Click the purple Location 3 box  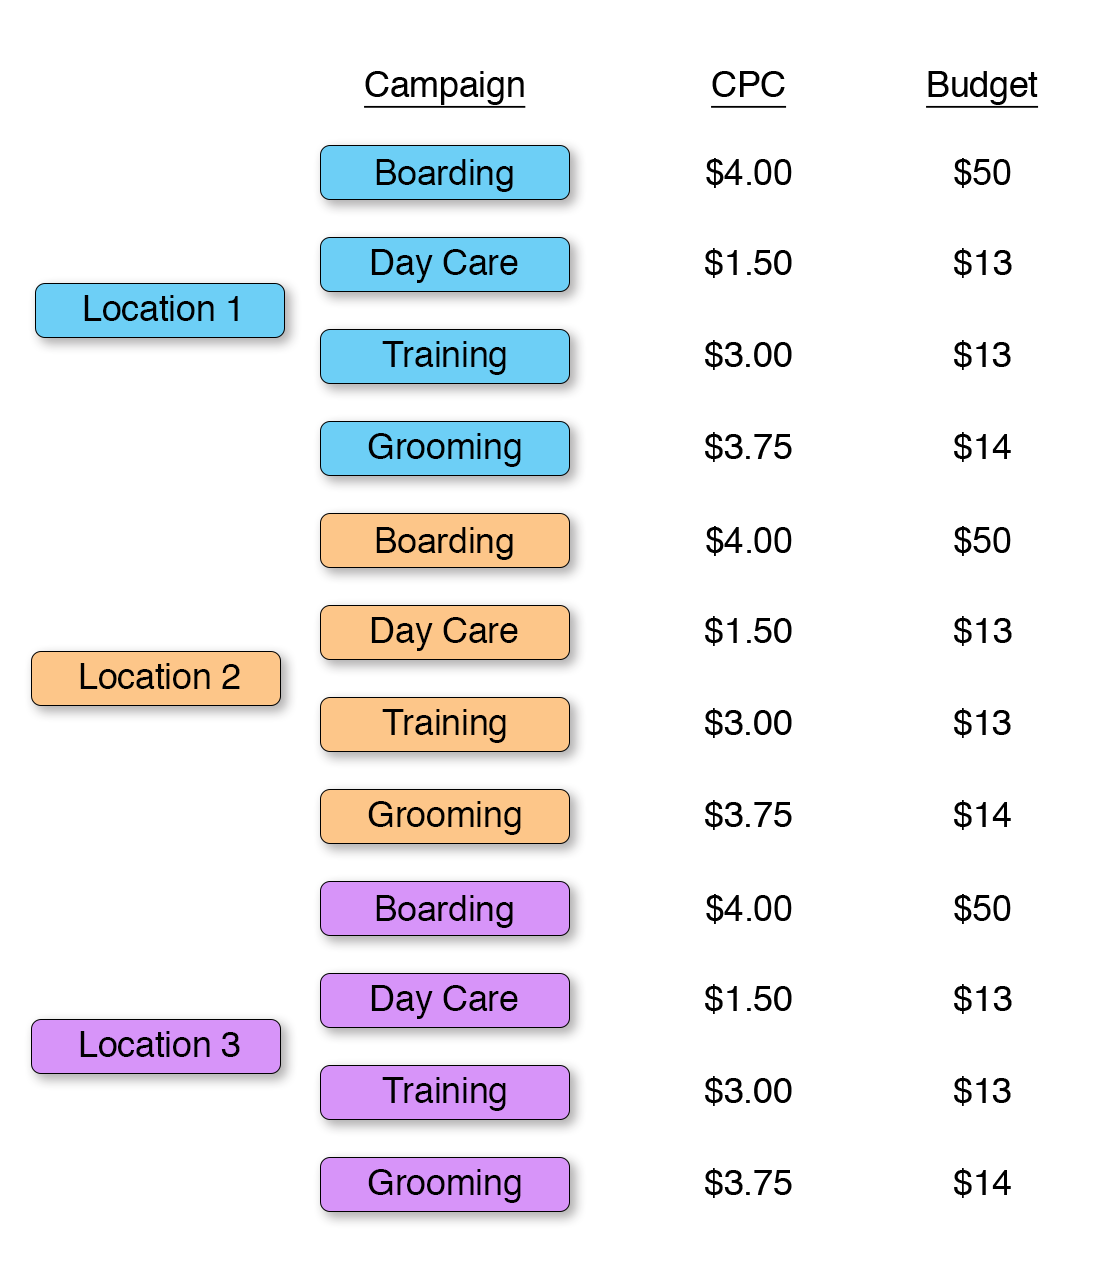click(156, 1046)
